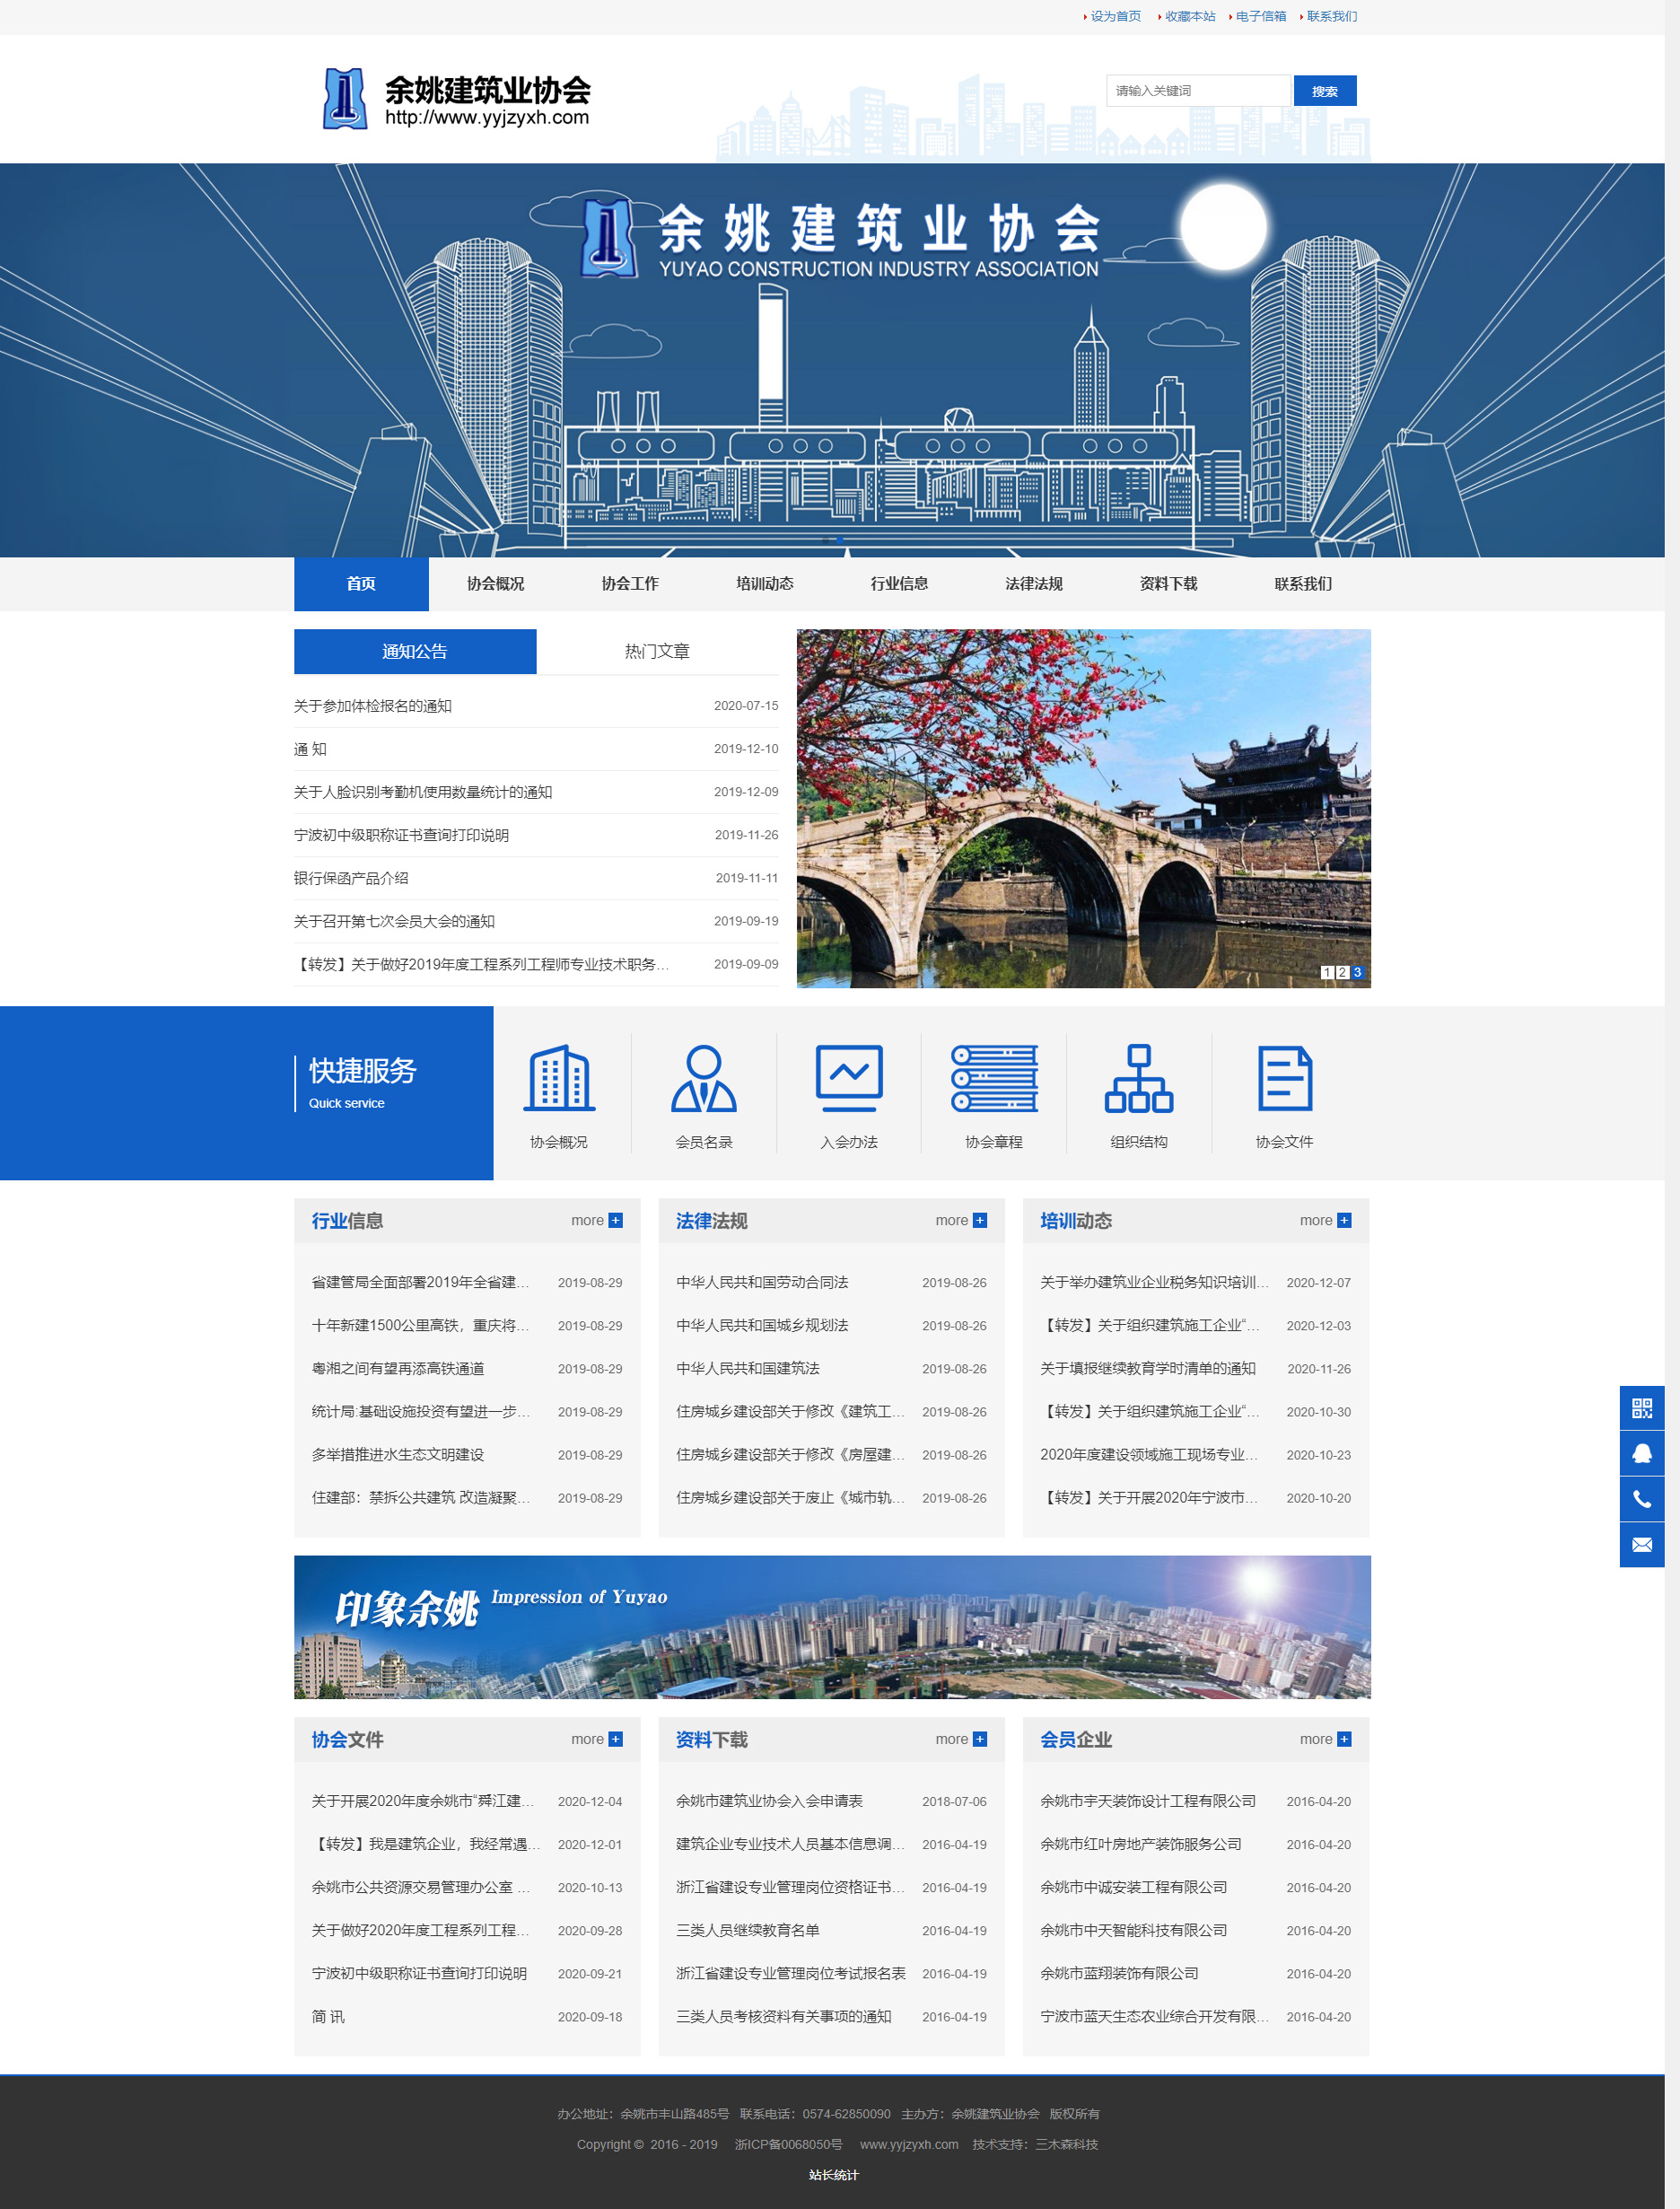Open the 协会文件 document icon
Viewport: 1680px width, 2209px height.
(1284, 1079)
